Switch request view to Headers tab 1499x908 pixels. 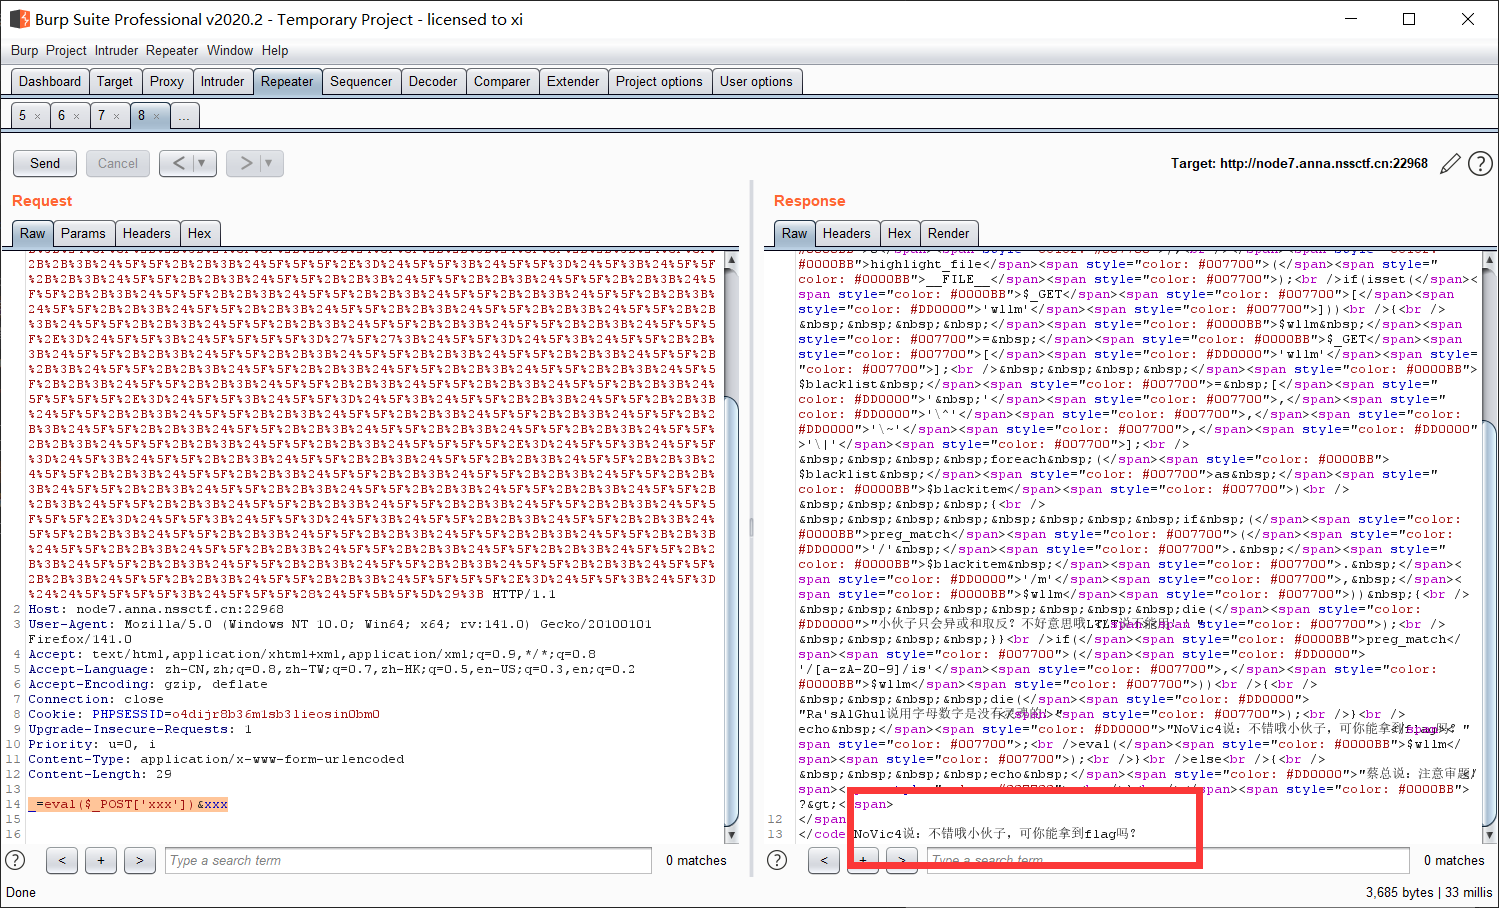point(147,233)
